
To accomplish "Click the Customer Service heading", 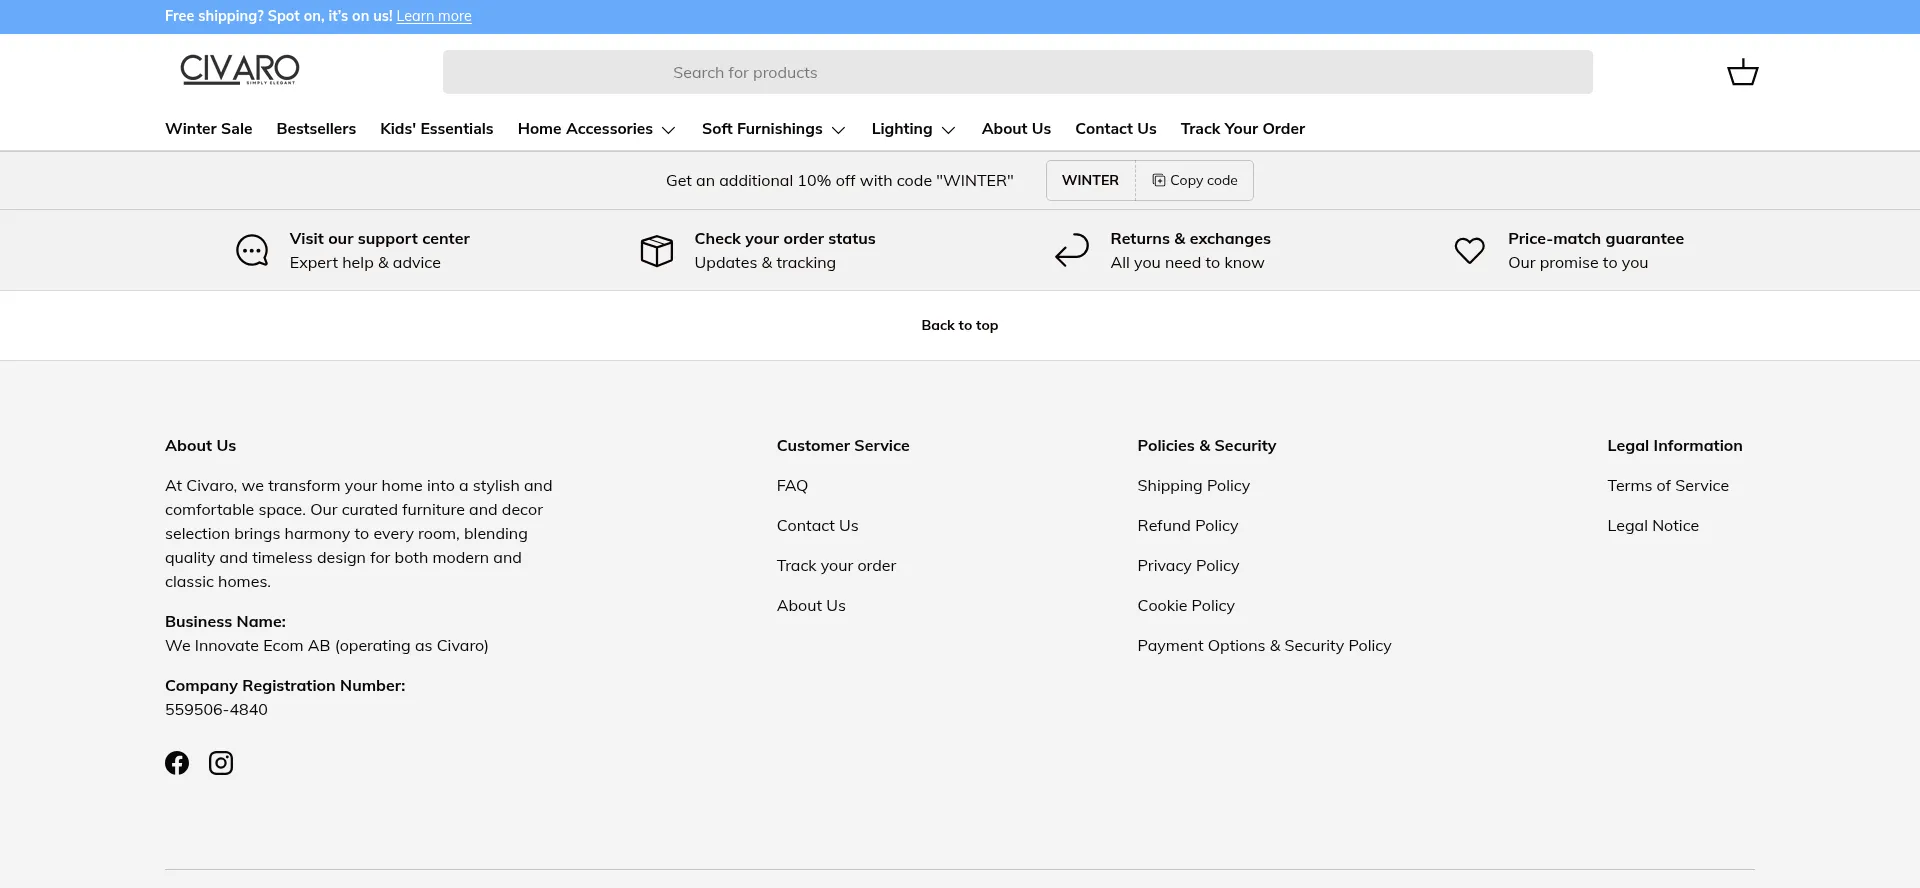I will [x=842, y=445].
